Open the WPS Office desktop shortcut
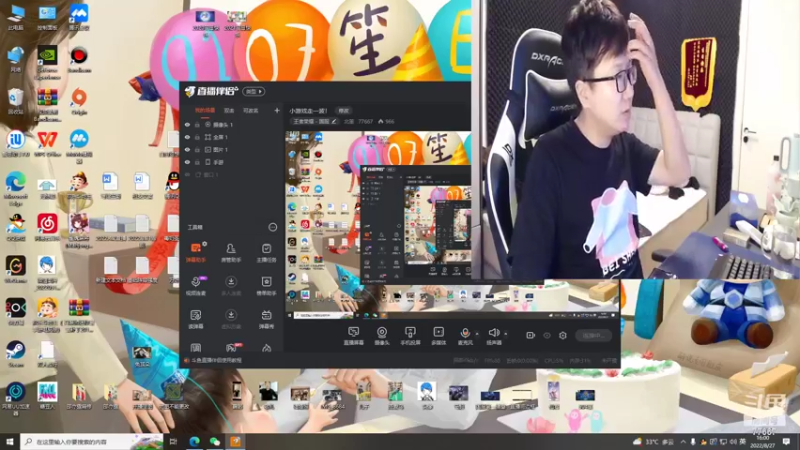The width and height of the screenshot is (800, 450). (47, 143)
